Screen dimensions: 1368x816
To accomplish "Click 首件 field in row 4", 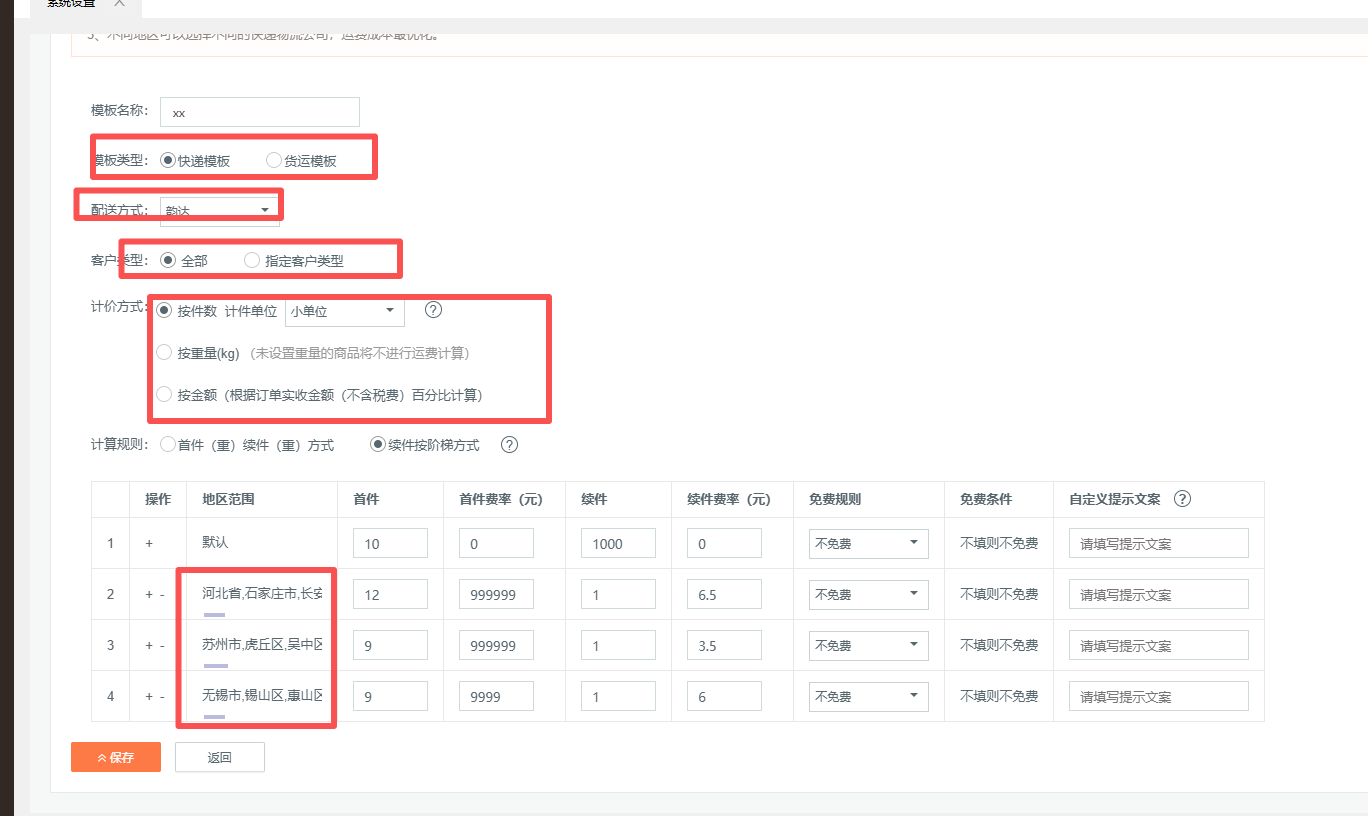I will (390, 697).
